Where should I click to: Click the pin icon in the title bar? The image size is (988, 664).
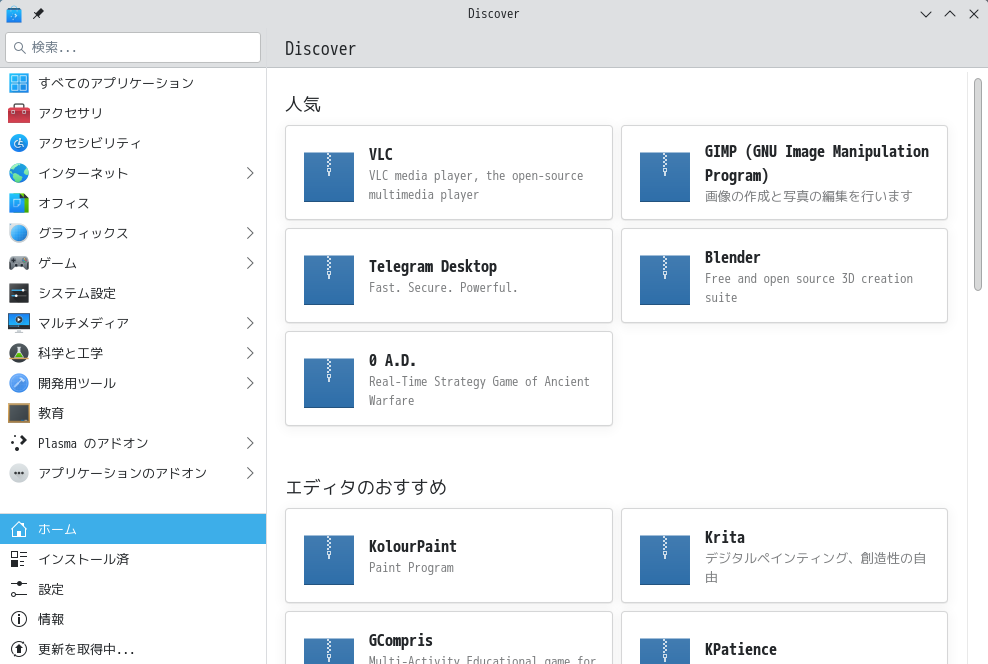click(x=38, y=14)
